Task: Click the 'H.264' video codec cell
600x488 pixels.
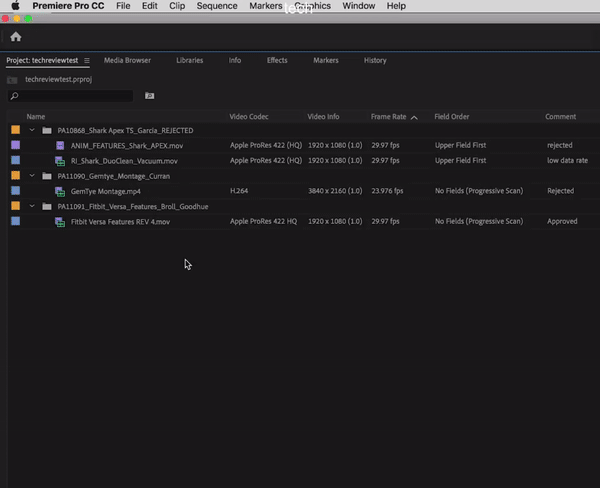Action: point(239,191)
